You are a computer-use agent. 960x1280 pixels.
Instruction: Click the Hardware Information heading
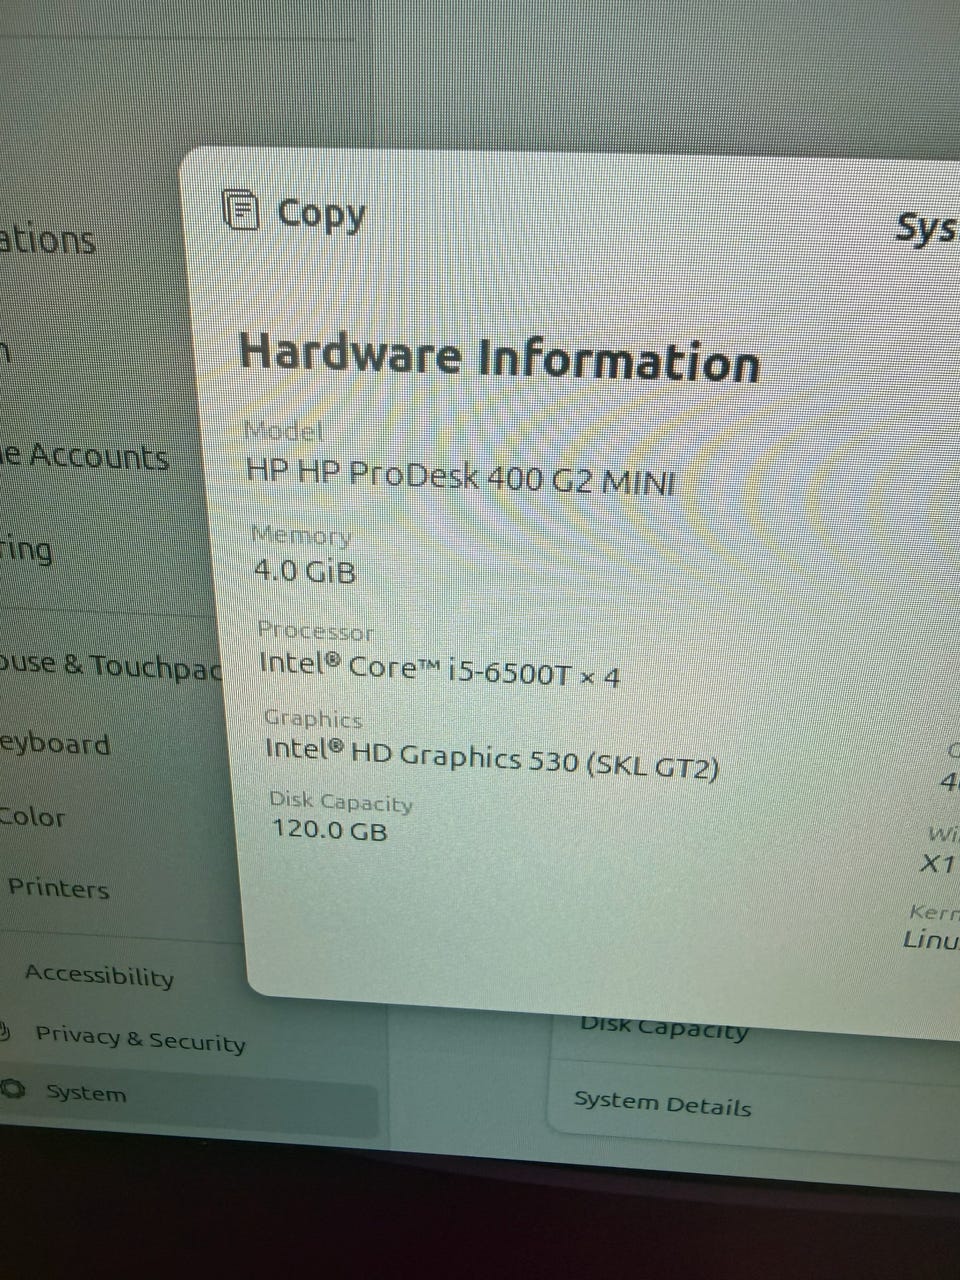click(499, 357)
